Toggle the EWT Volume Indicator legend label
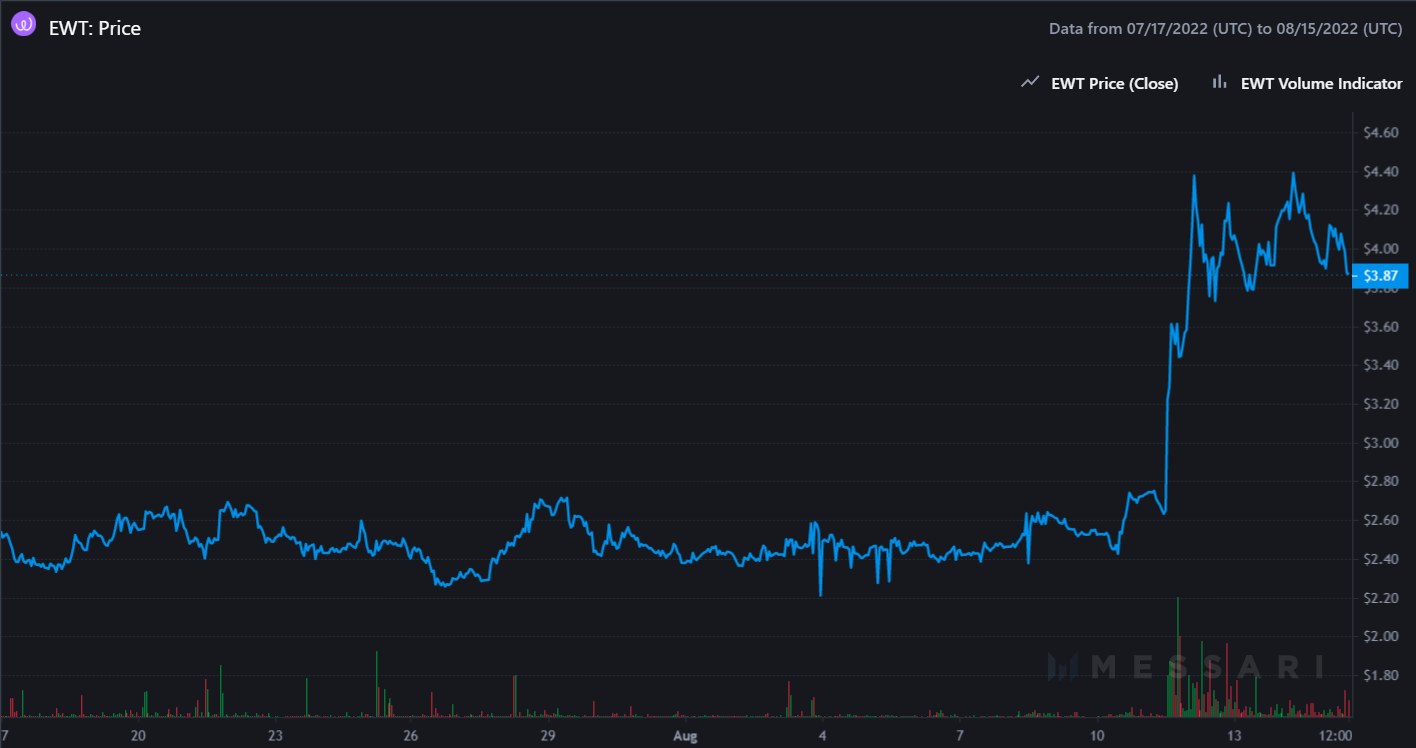The height and width of the screenshot is (748, 1416). 1321,84
